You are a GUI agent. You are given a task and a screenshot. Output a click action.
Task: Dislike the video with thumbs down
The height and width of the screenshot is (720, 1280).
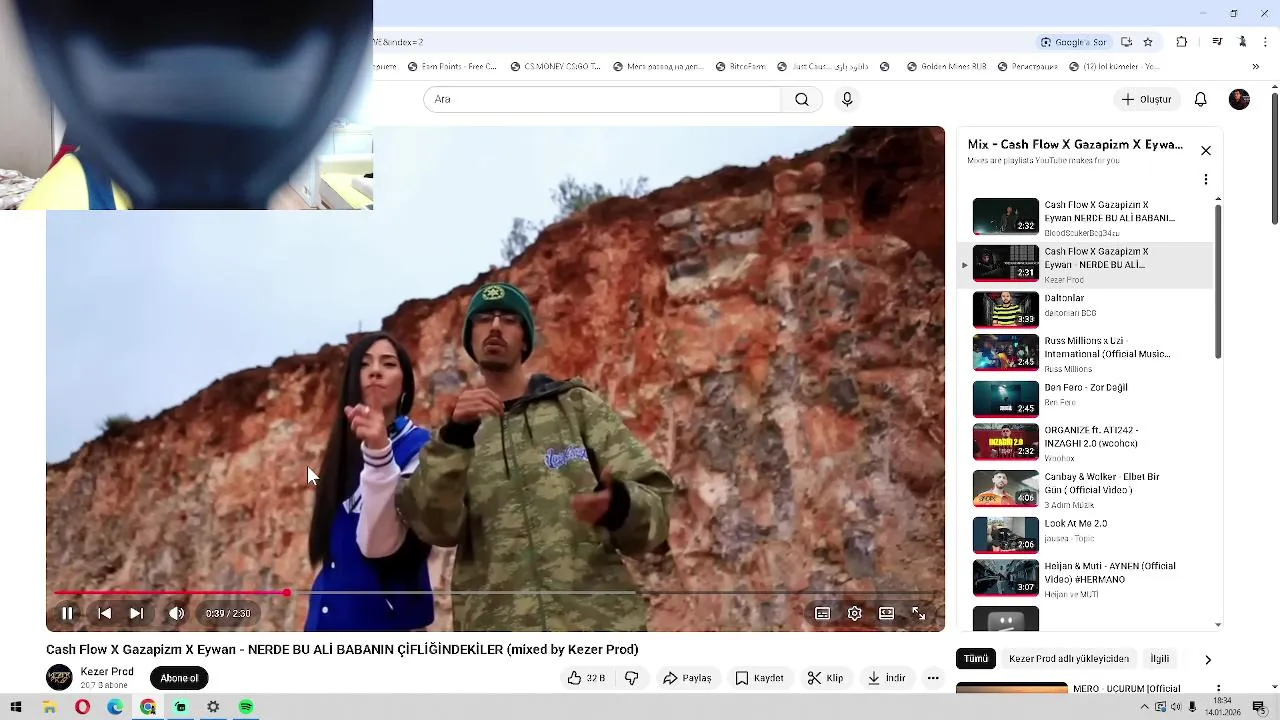(631, 678)
